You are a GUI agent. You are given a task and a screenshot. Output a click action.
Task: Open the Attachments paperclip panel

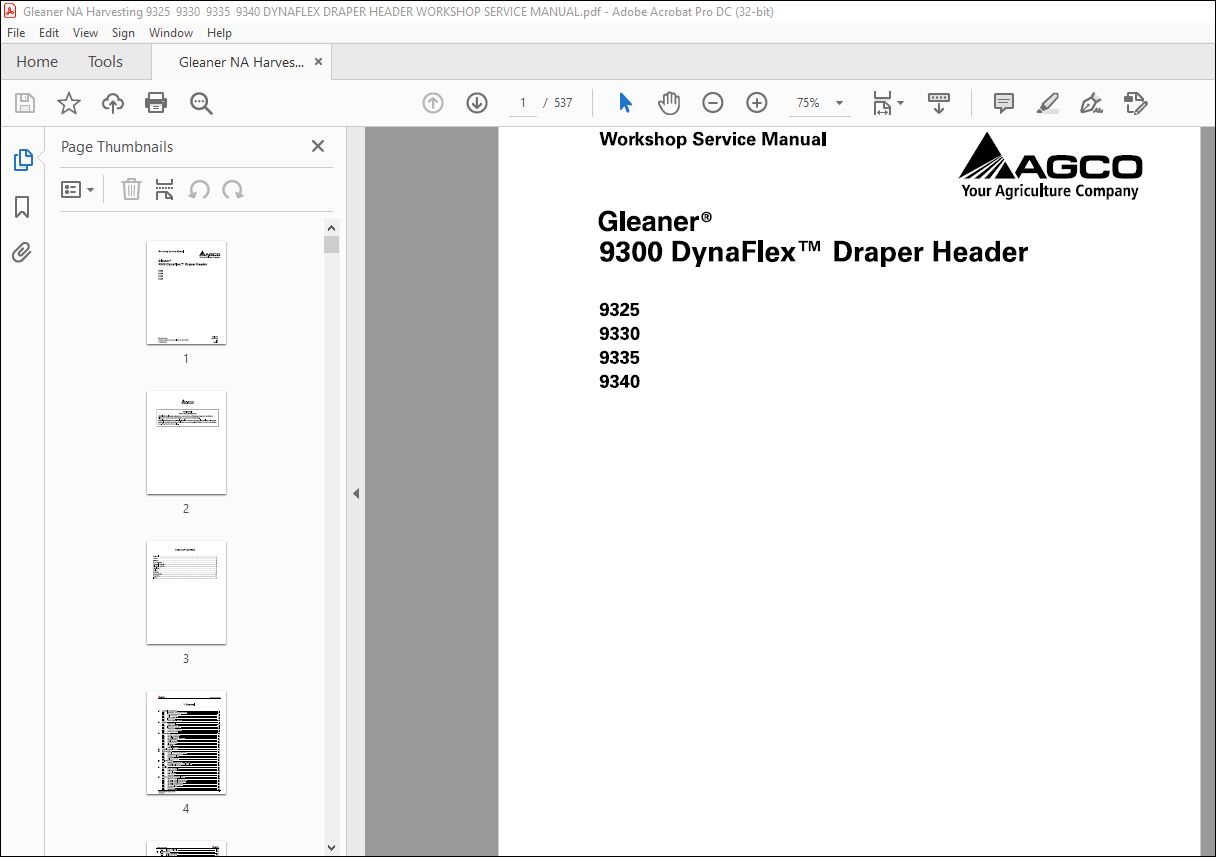22,252
